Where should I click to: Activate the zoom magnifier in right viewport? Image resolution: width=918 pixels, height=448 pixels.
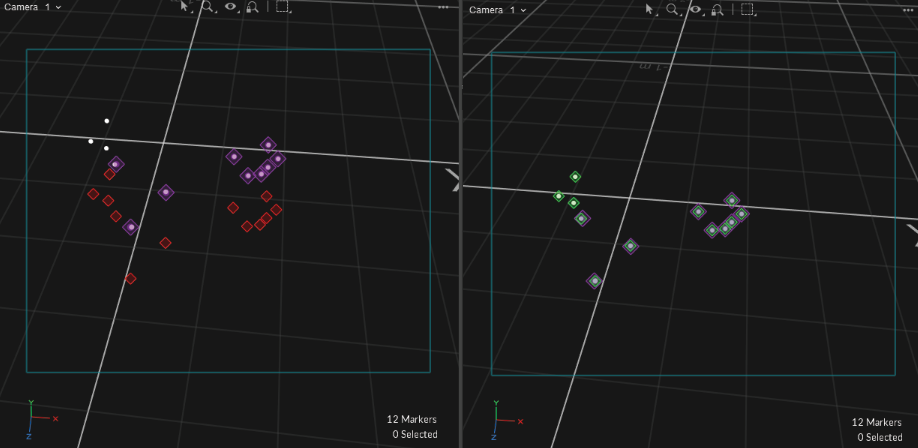click(x=673, y=9)
